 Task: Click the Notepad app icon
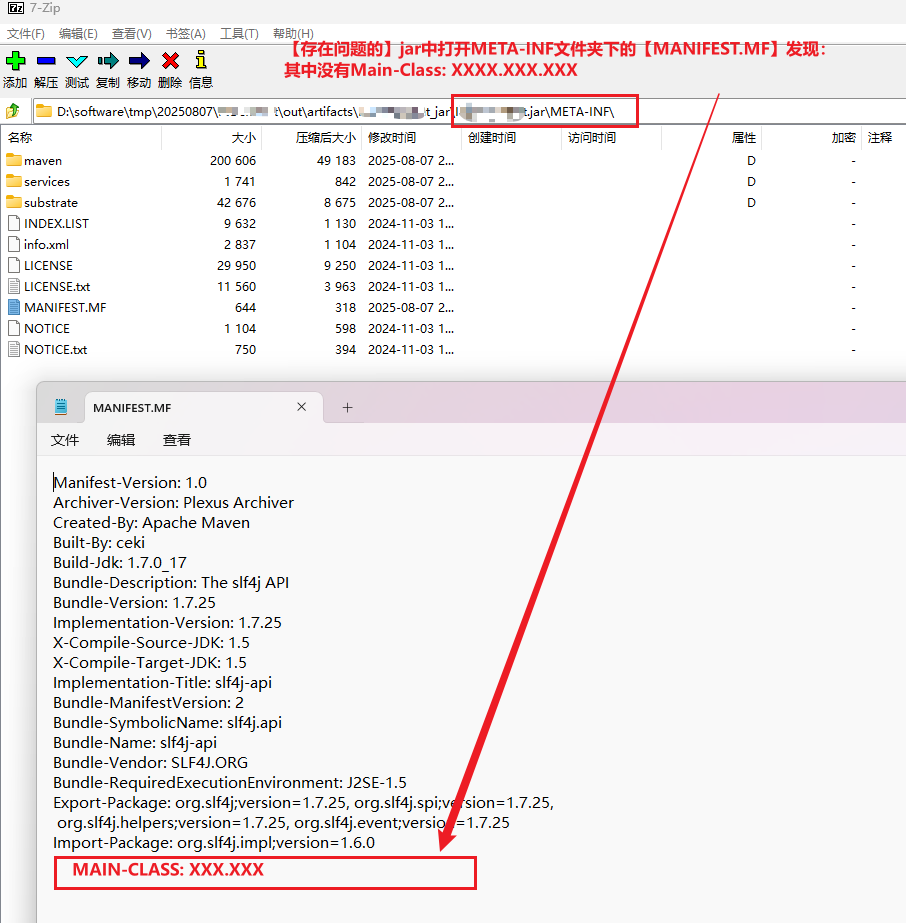click(x=61, y=407)
